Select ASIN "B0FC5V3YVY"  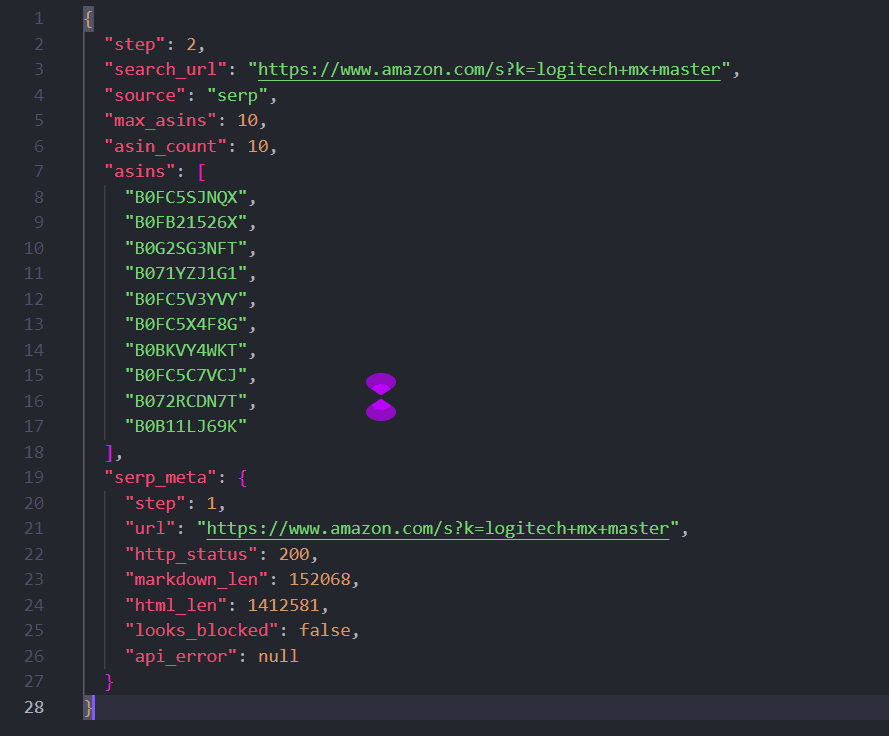click(x=186, y=299)
